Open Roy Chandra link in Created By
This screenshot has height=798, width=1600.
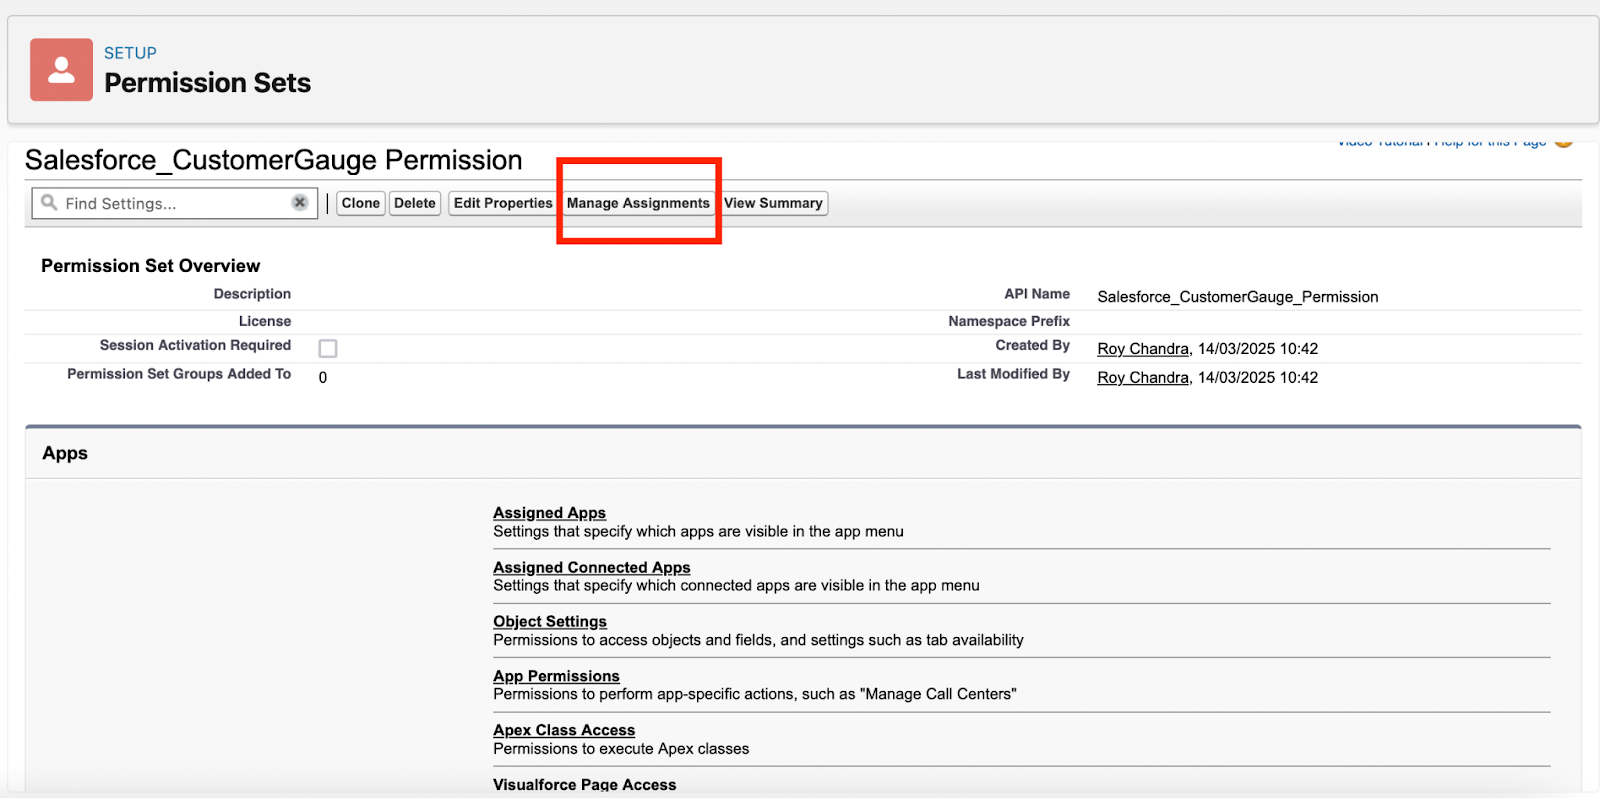(x=1143, y=349)
